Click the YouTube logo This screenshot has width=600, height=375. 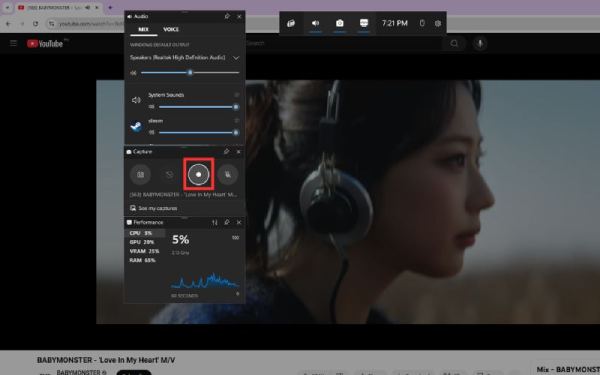(x=45, y=44)
